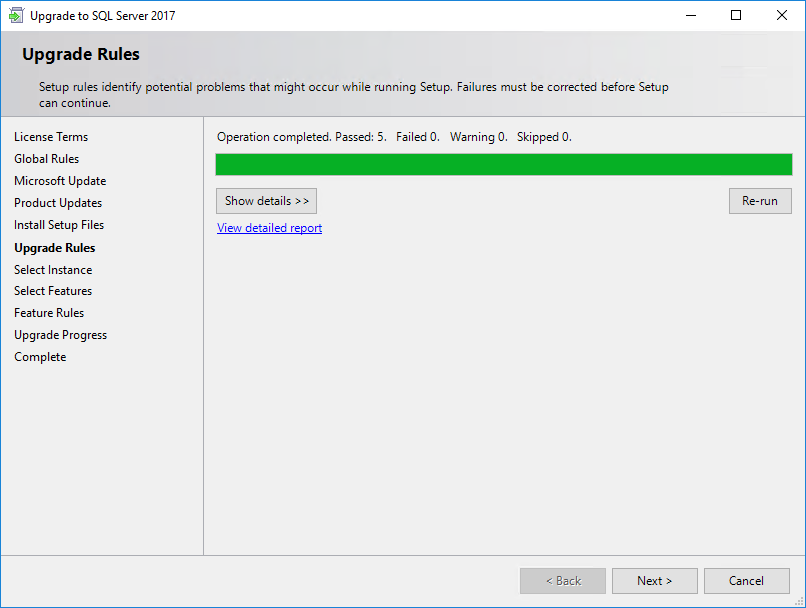Close the Upgrade to SQL Server window

click(x=782, y=15)
